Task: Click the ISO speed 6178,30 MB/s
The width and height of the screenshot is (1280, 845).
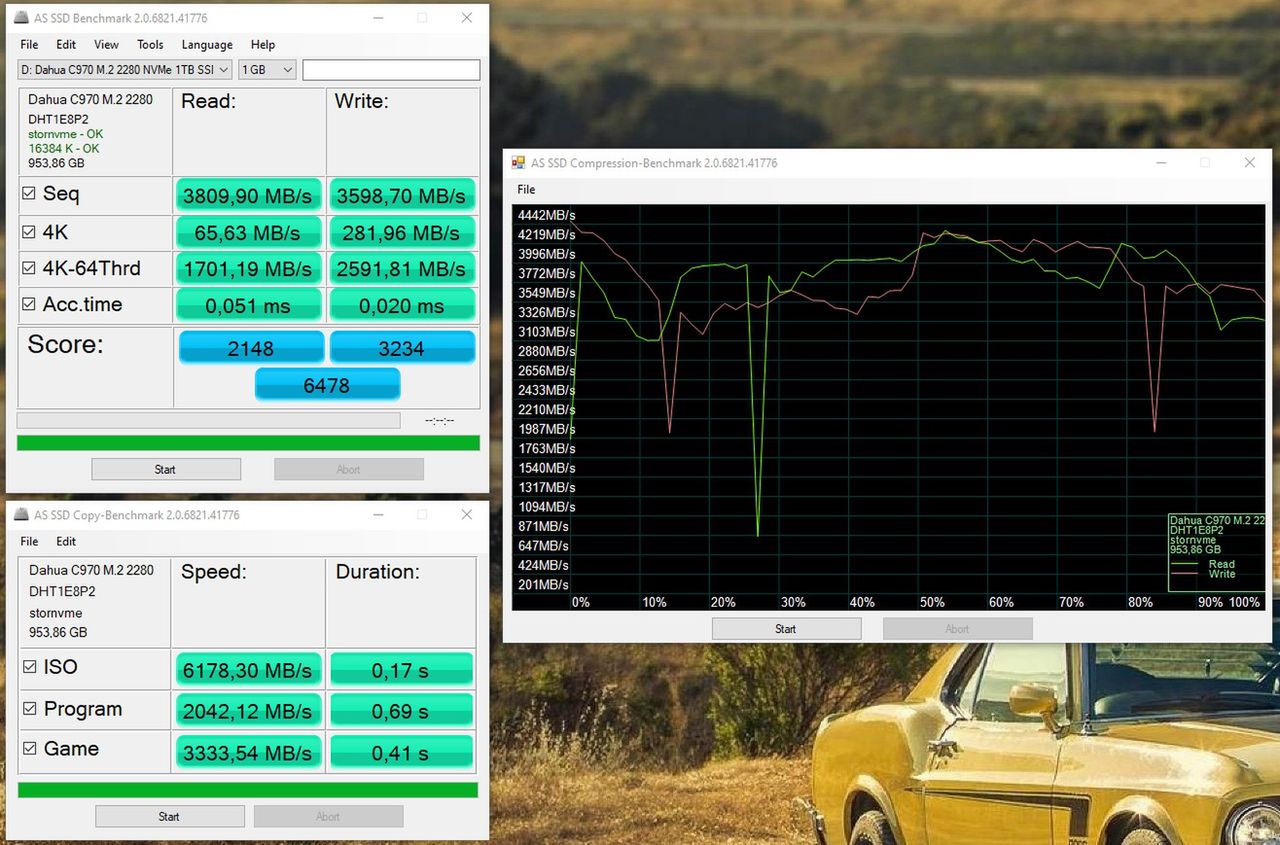Action: tap(249, 670)
